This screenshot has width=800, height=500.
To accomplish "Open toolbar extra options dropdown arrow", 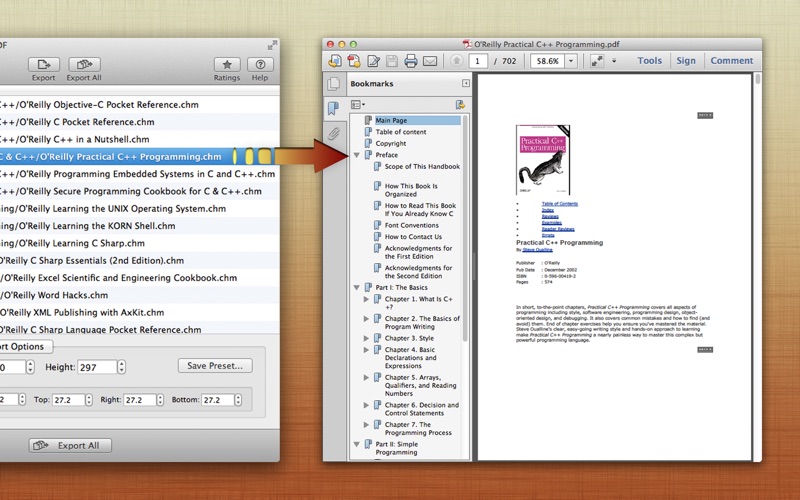I will [614, 61].
